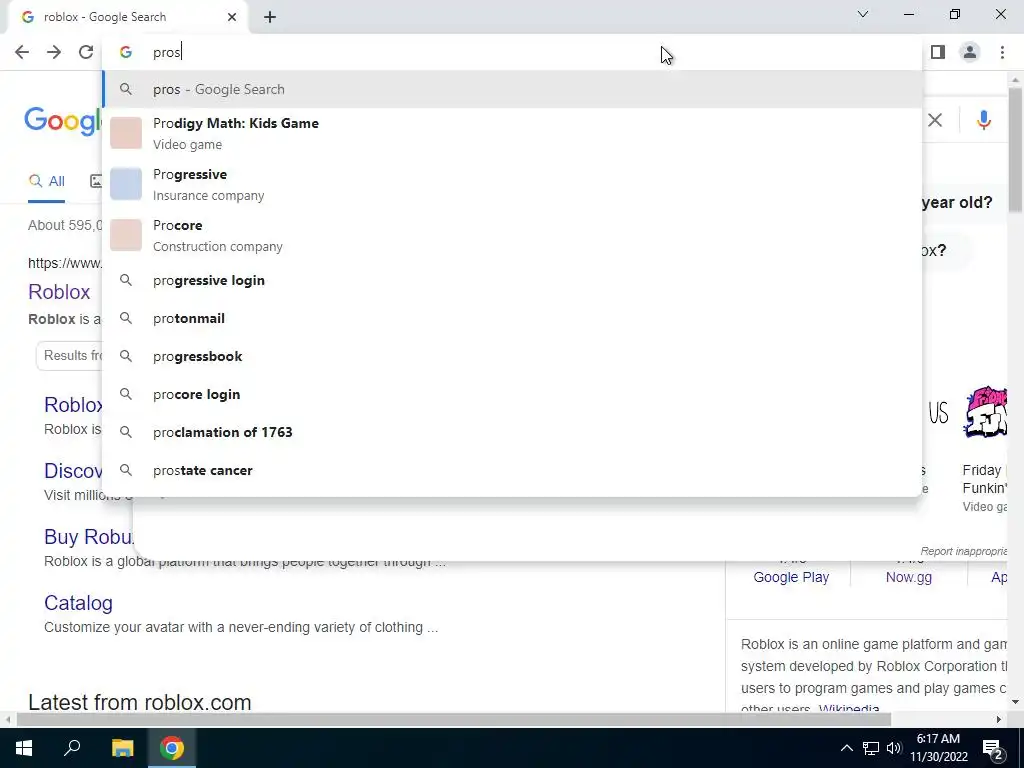Select the 'progressbook' suggestion

512,356
